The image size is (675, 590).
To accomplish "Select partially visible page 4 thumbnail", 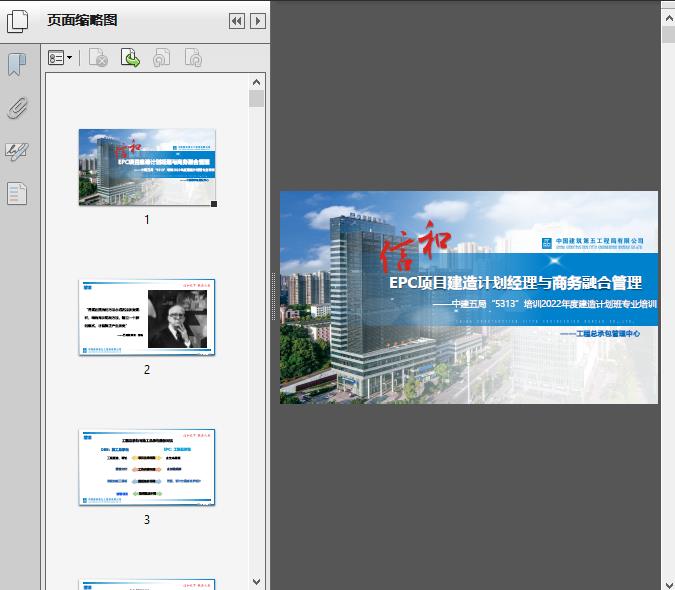I will pyautogui.click(x=147, y=584).
